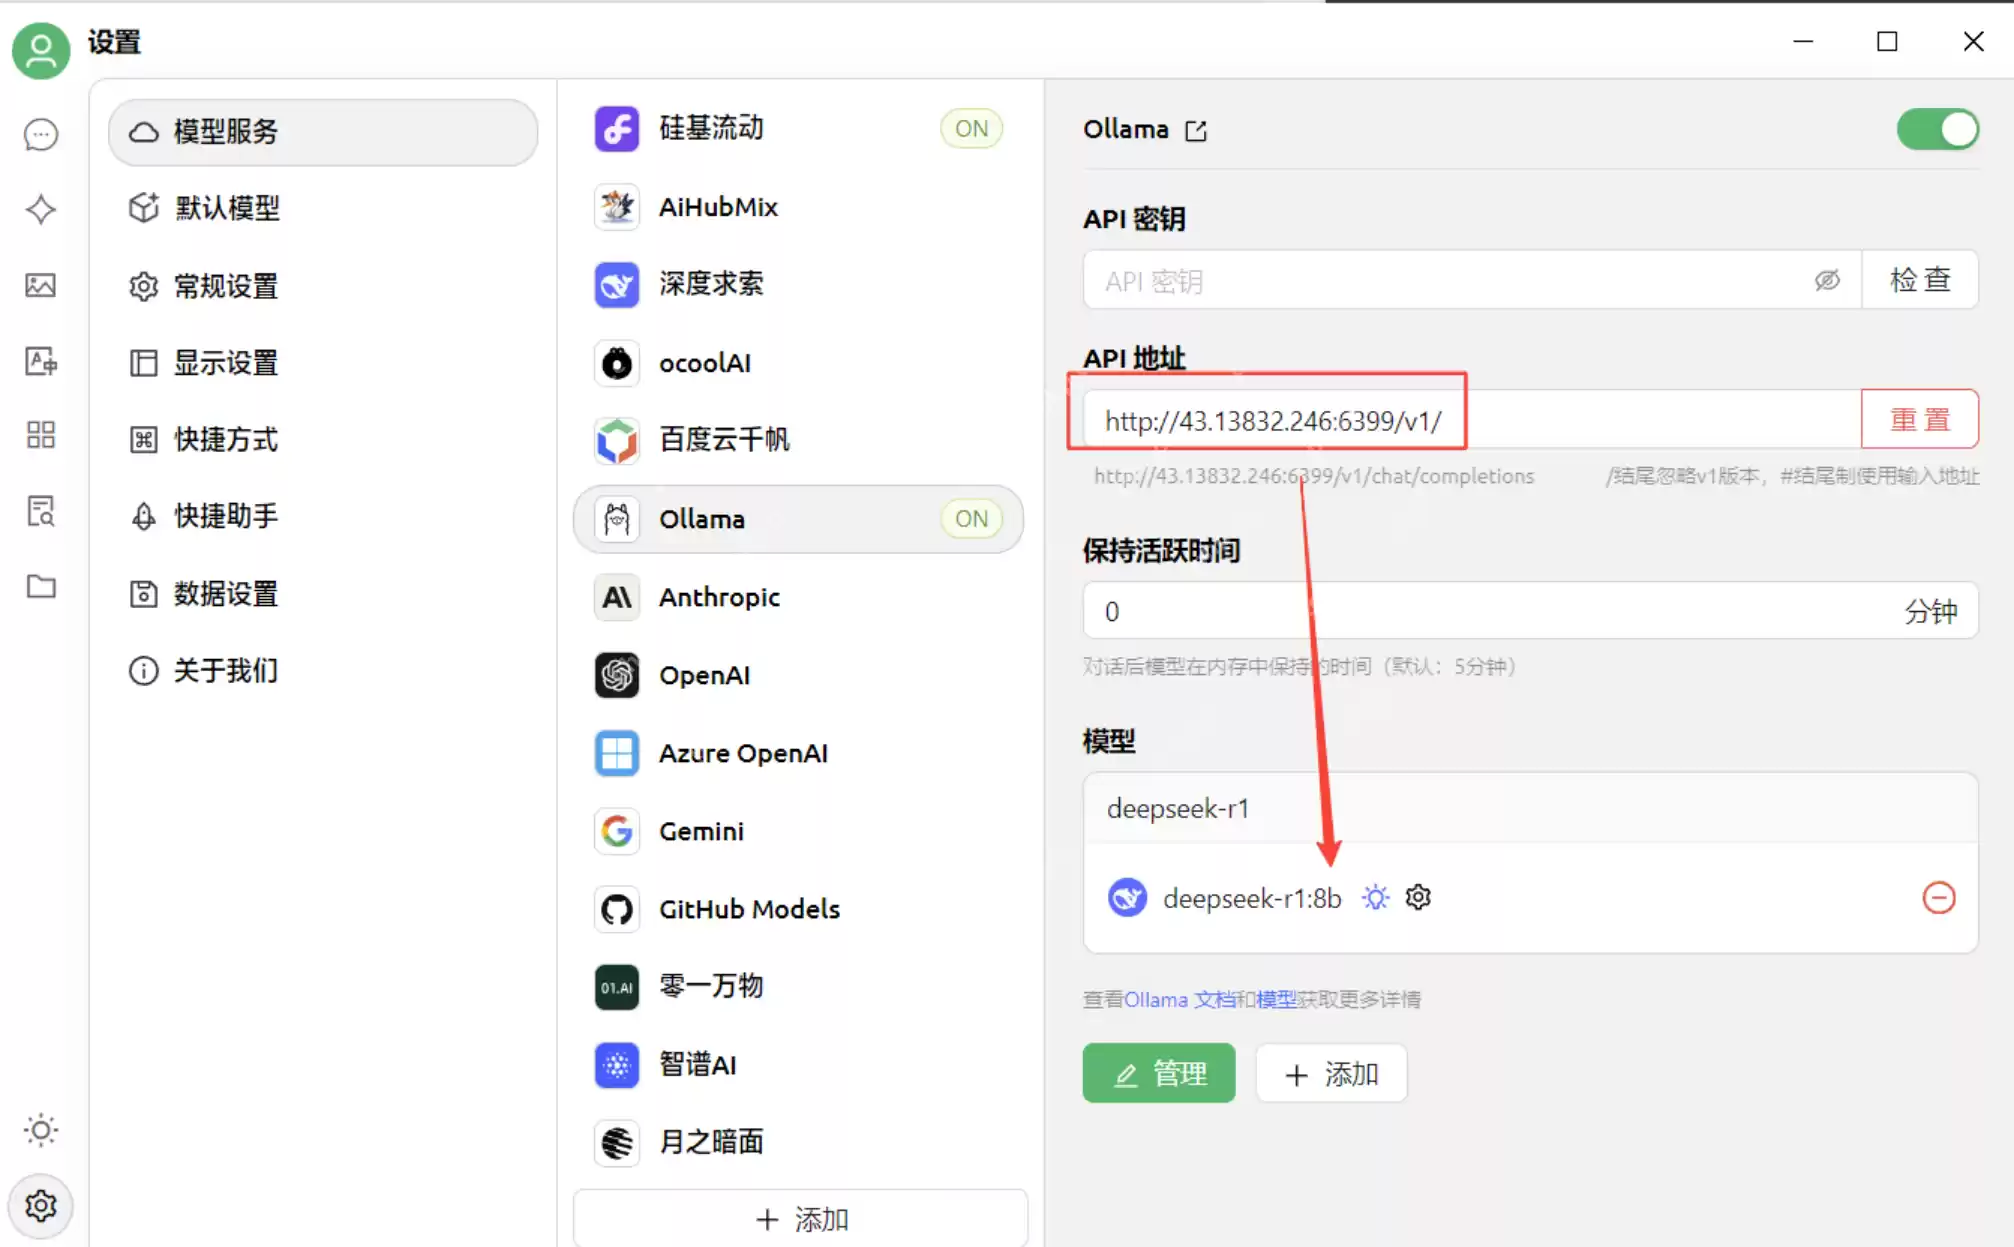
Task: Open the AI assistants sparkle icon
Action: click(40, 210)
